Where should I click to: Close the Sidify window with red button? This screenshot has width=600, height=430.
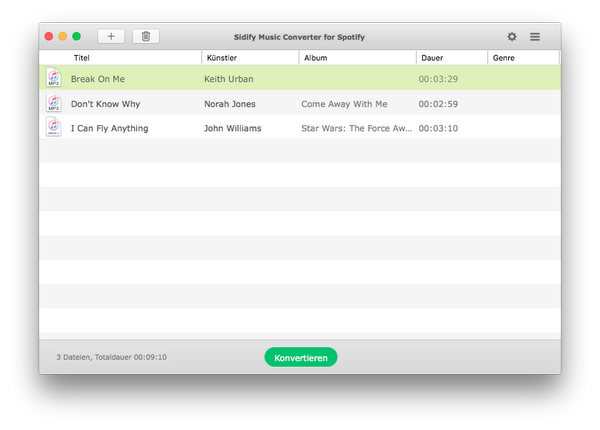click(49, 36)
